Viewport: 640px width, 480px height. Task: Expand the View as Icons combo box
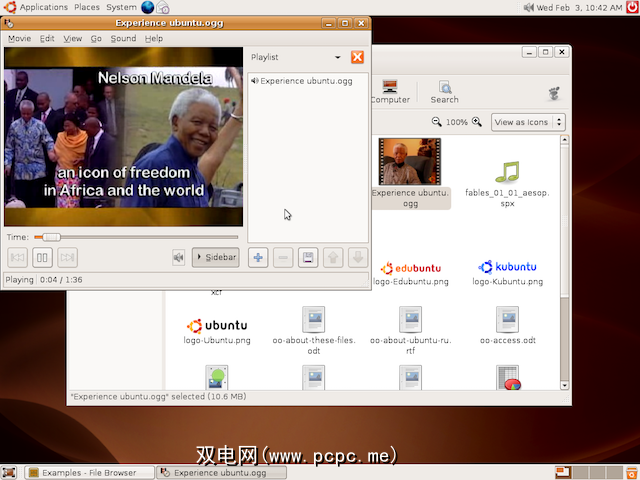(528, 122)
